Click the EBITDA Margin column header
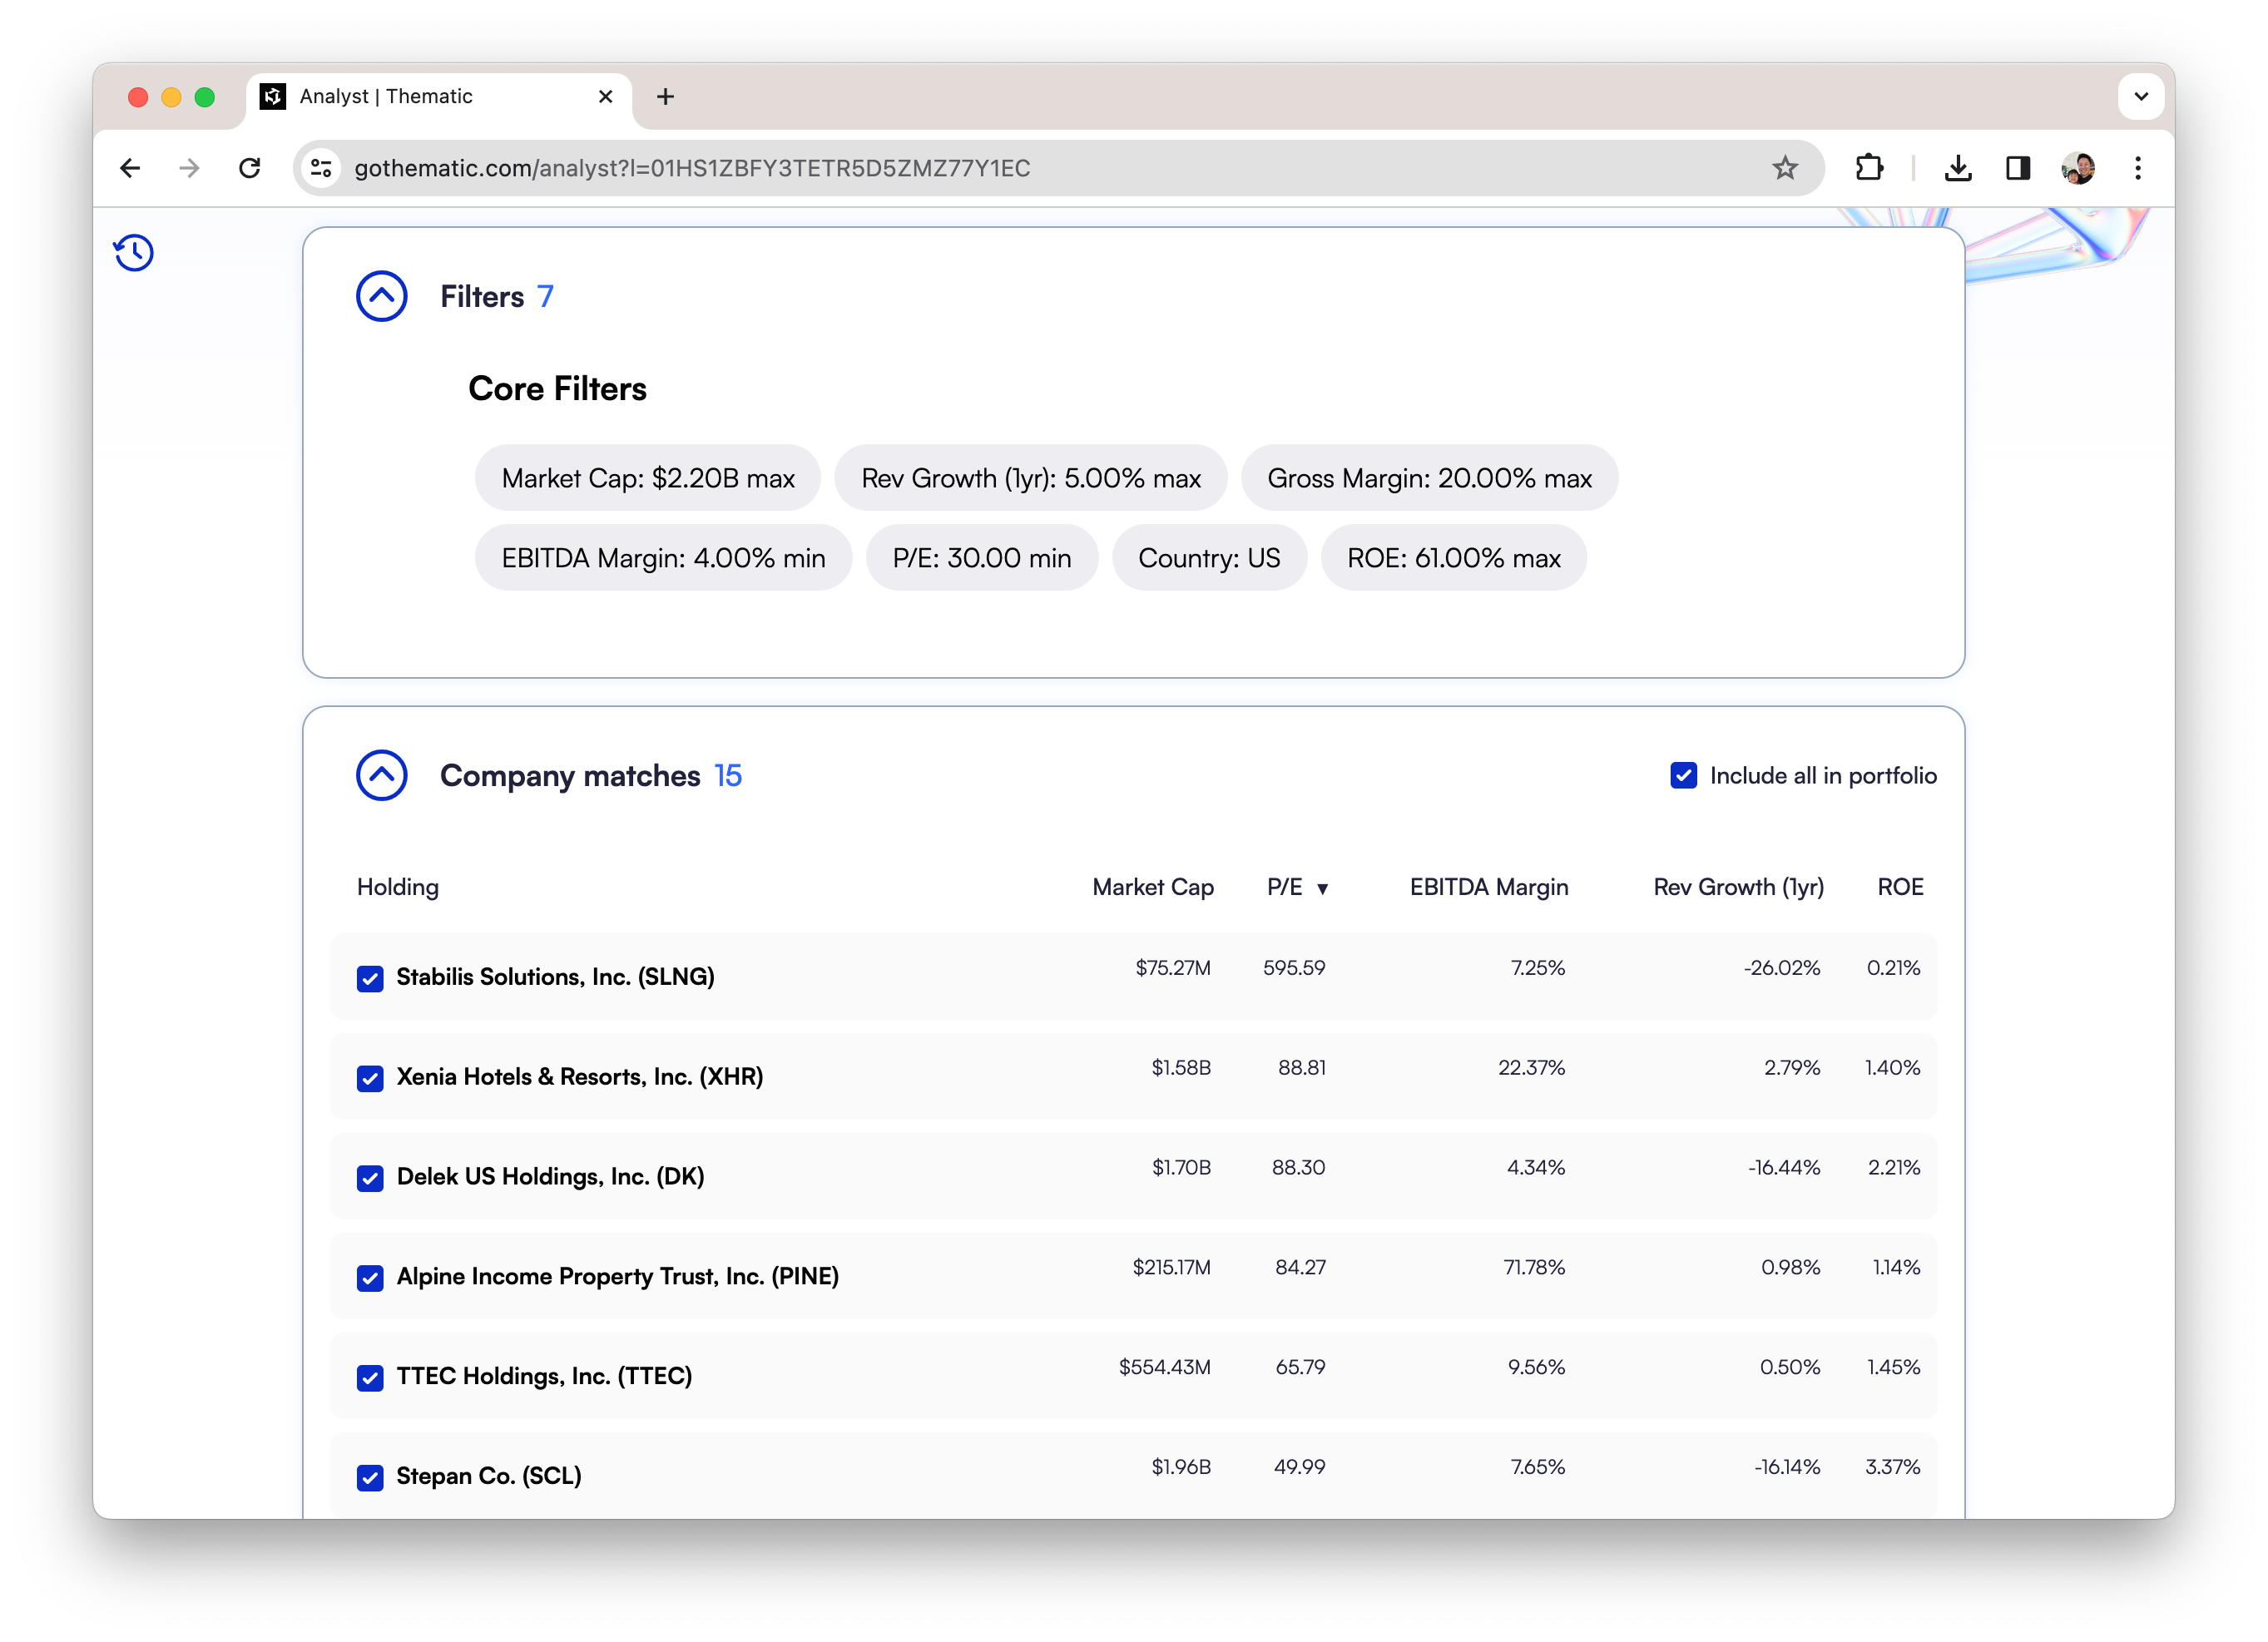This screenshot has width=2268, height=1642. pos(1489,887)
